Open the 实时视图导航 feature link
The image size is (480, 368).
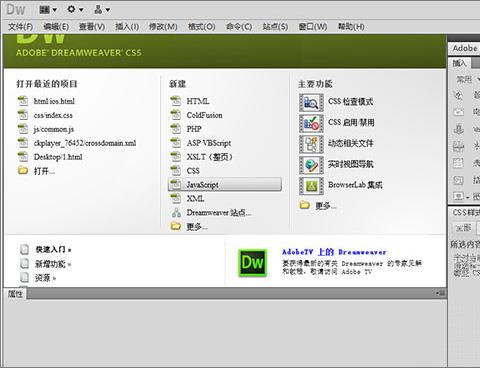point(350,164)
